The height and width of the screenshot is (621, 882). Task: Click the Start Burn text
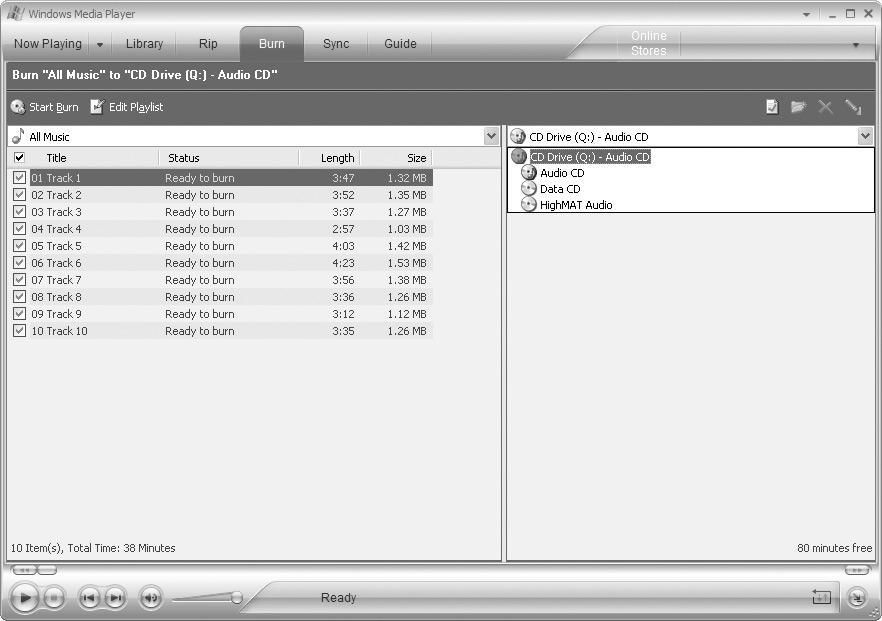pyautogui.click(x=54, y=107)
